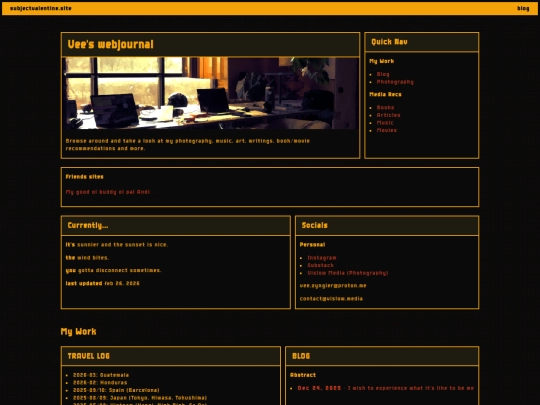Click the Quick Nav heading

389,42
